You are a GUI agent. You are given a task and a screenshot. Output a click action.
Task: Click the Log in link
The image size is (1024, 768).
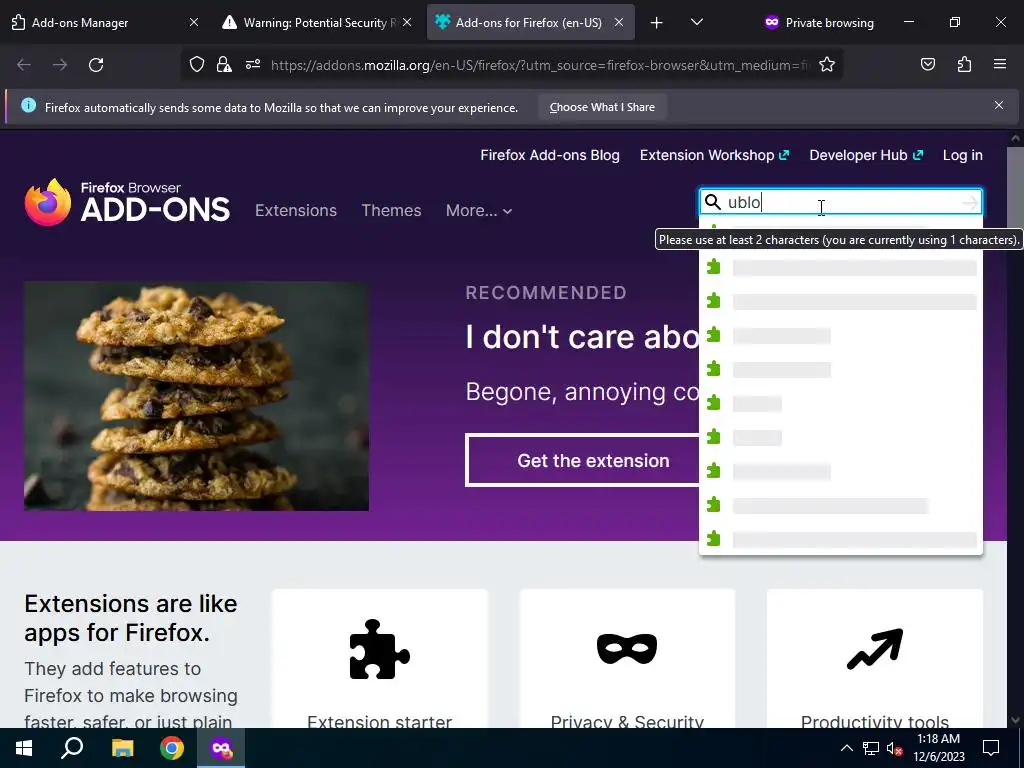coord(962,155)
